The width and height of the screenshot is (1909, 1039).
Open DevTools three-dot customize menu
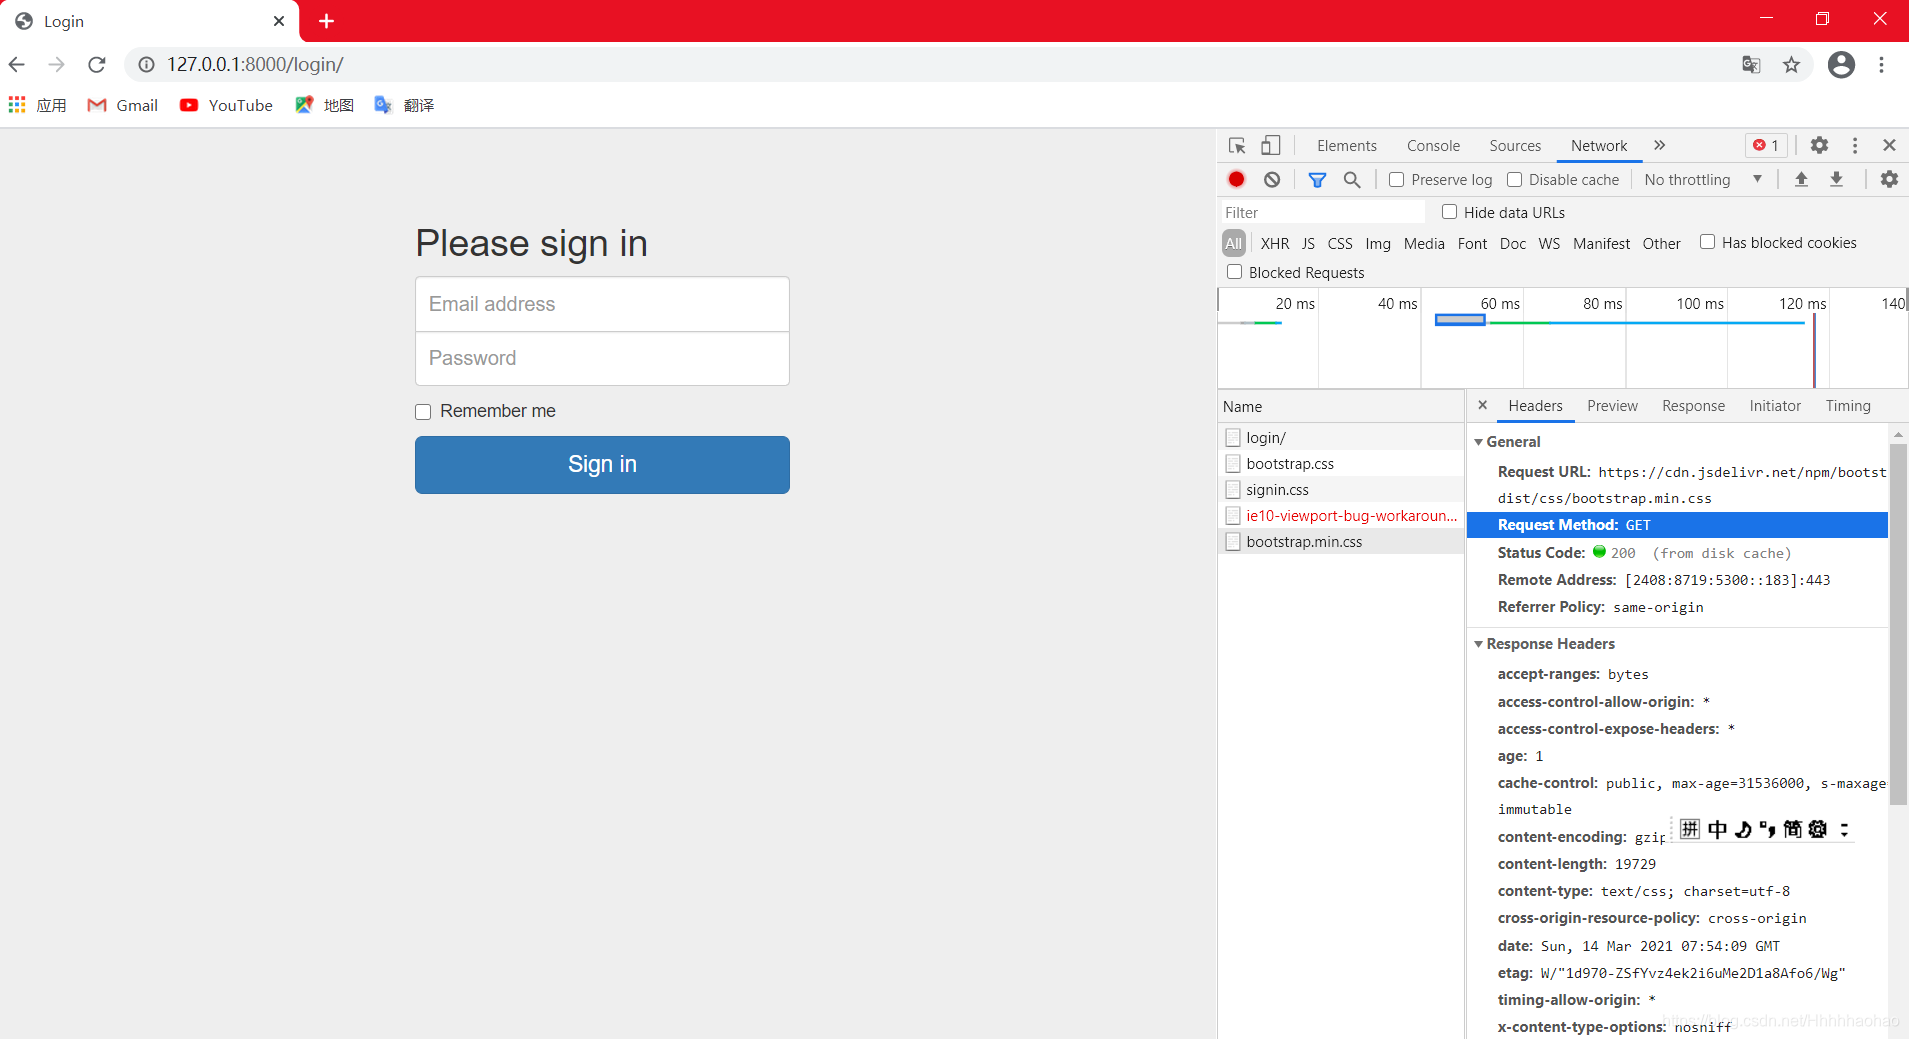[1854, 146]
